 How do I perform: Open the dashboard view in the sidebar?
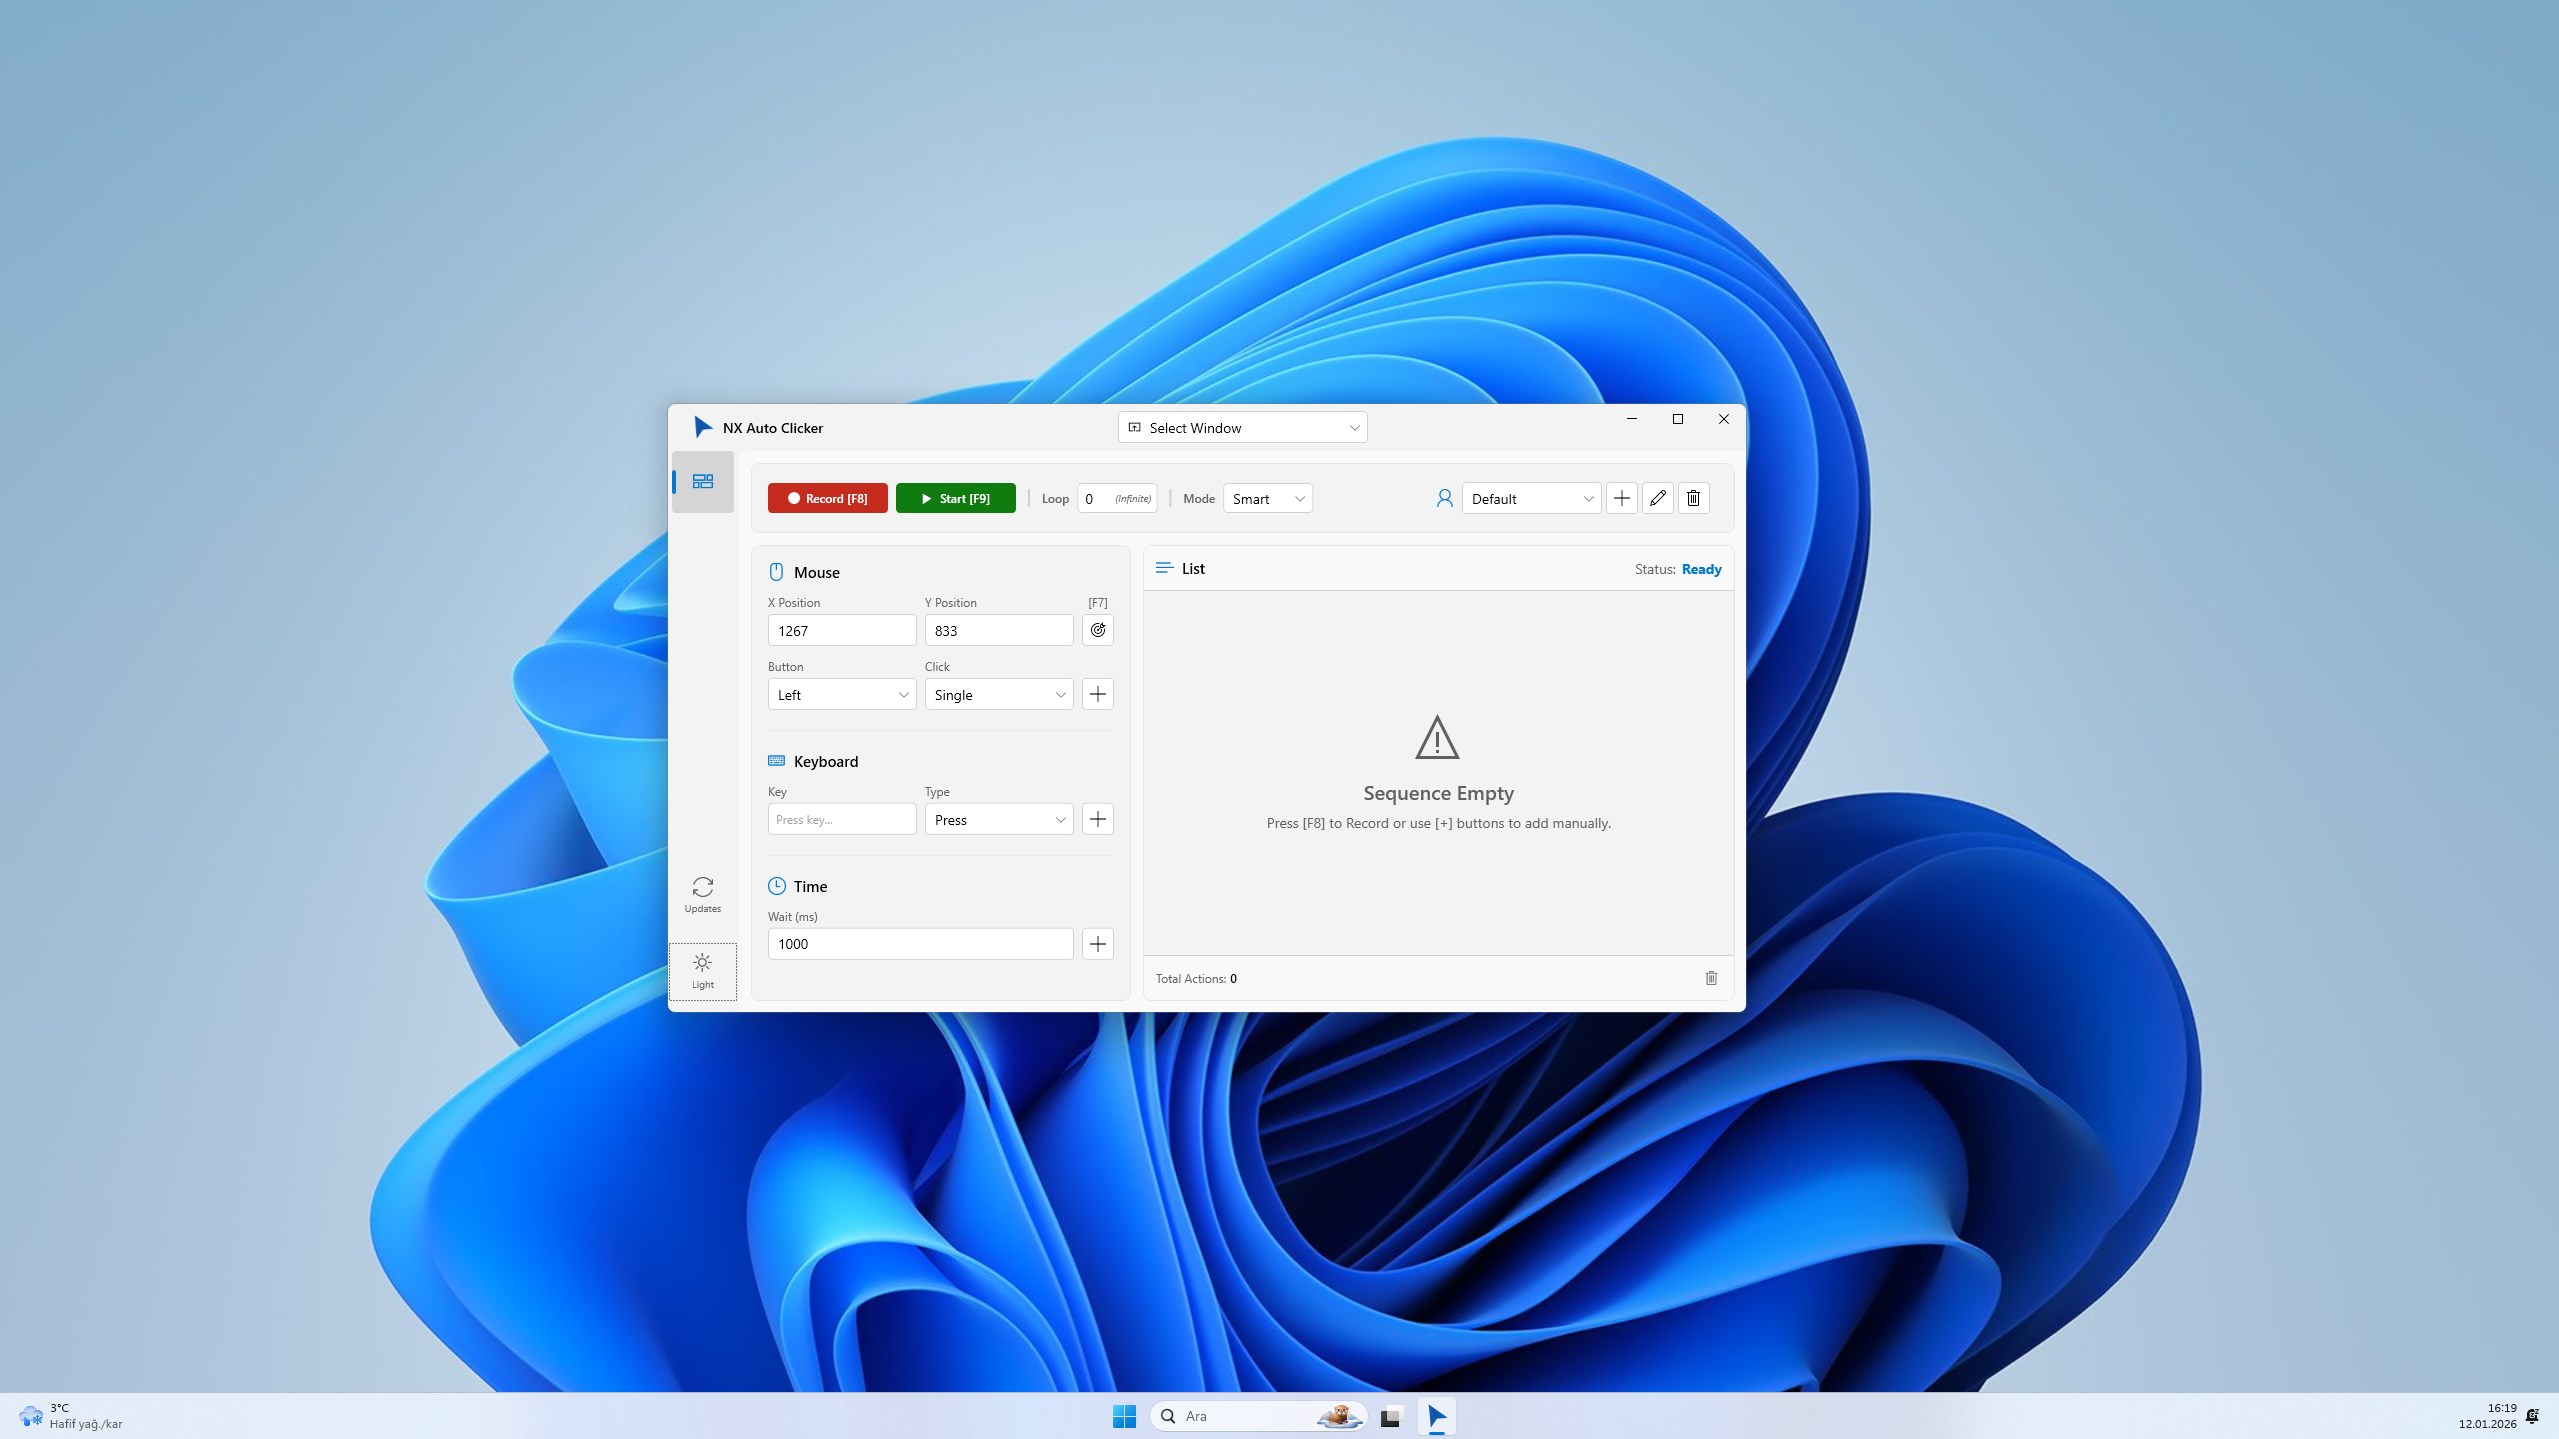[702, 482]
